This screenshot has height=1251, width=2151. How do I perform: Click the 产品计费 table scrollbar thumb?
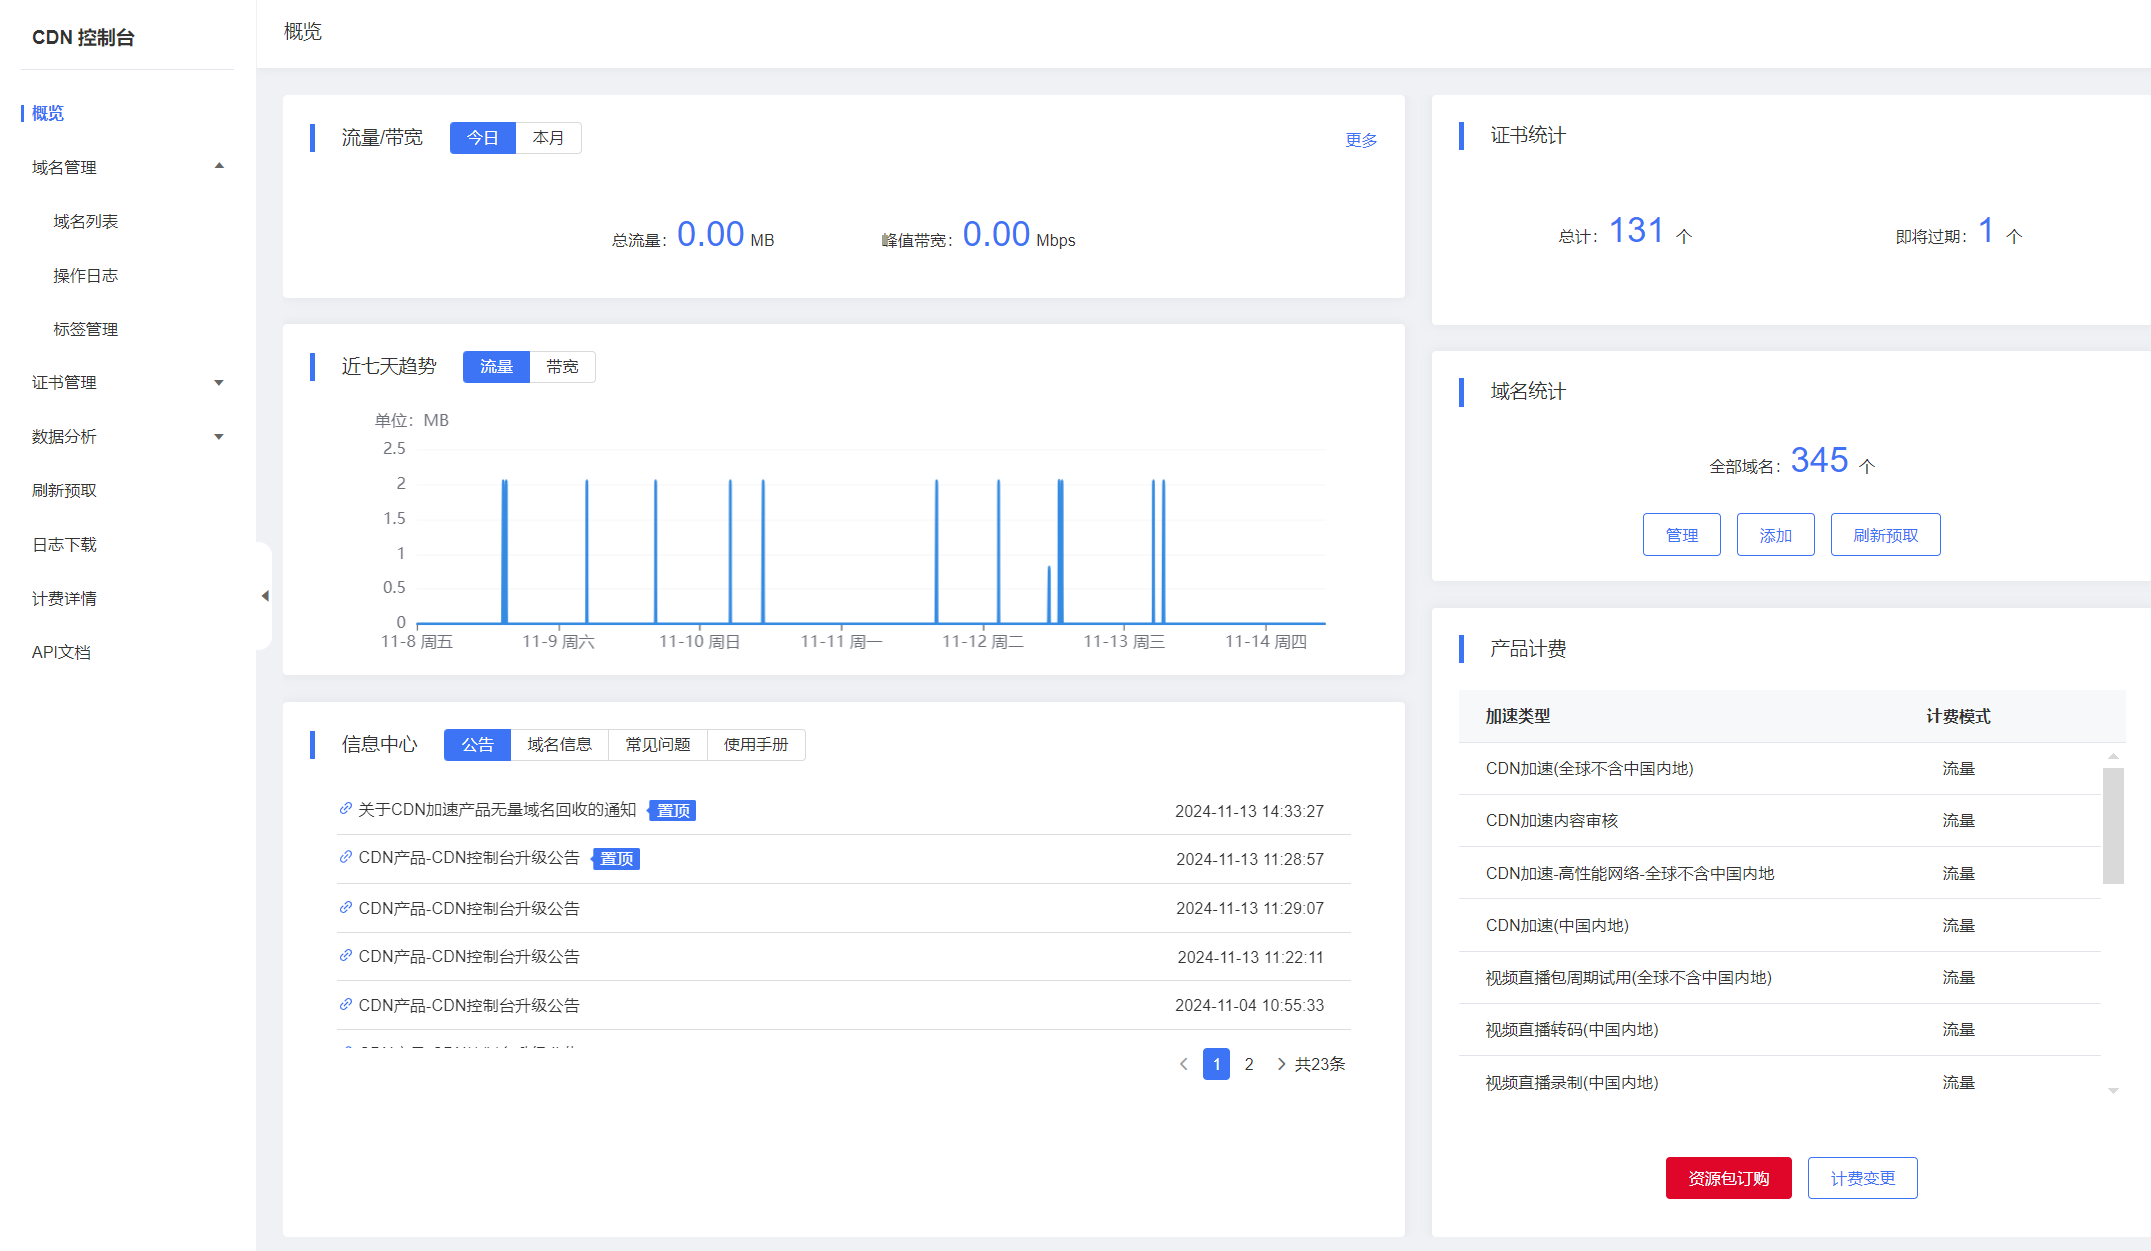pos(2113,826)
